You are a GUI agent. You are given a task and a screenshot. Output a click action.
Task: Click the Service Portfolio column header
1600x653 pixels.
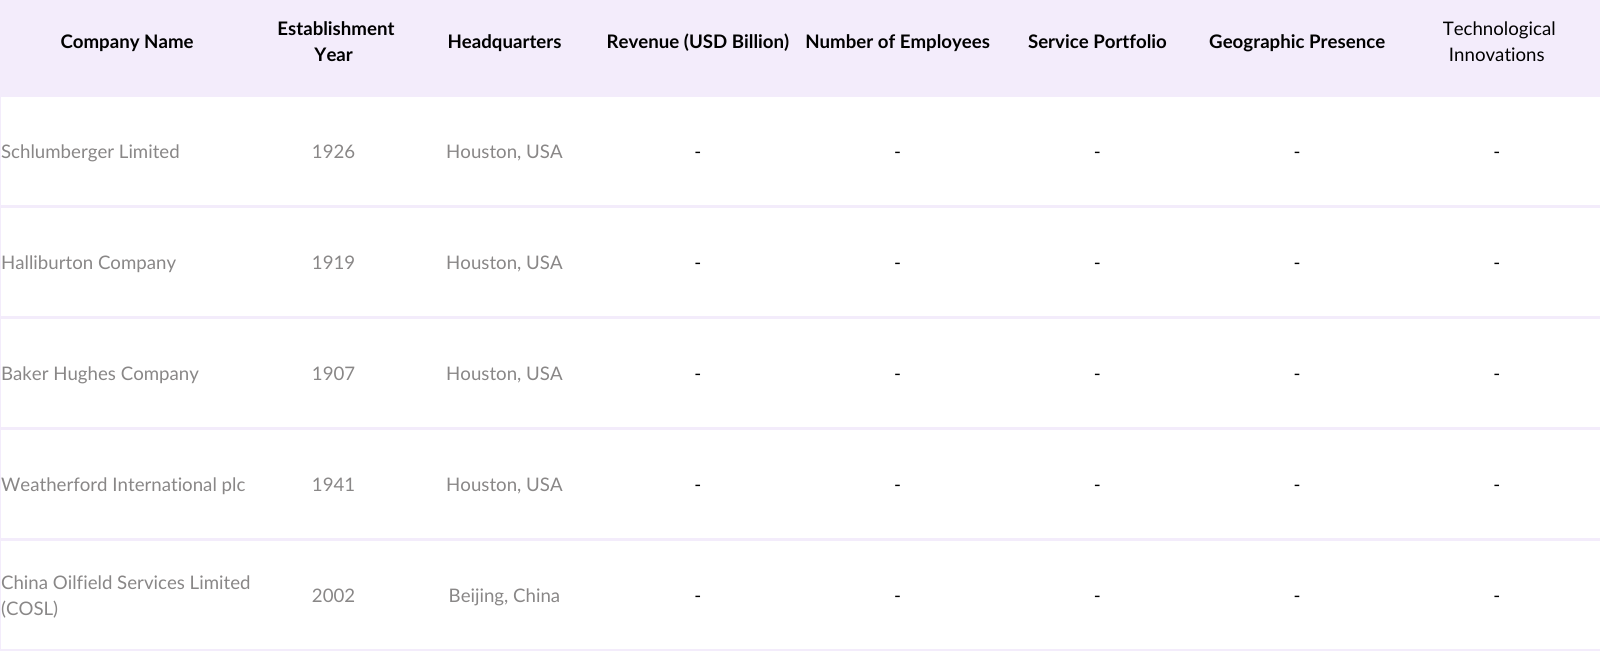click(x=1097, y=42)
